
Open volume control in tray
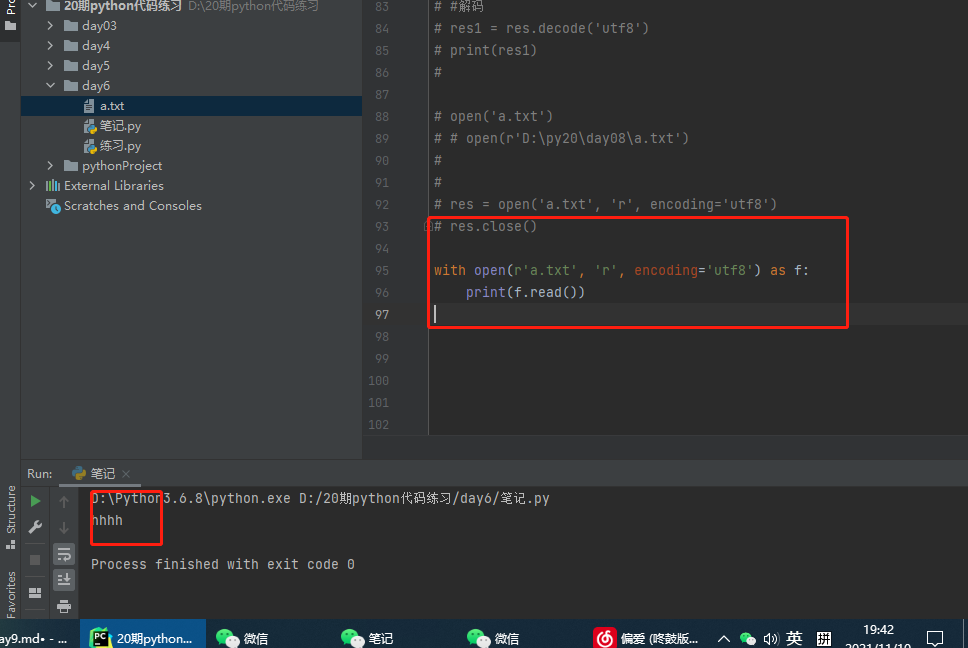(x=770, y=638)
